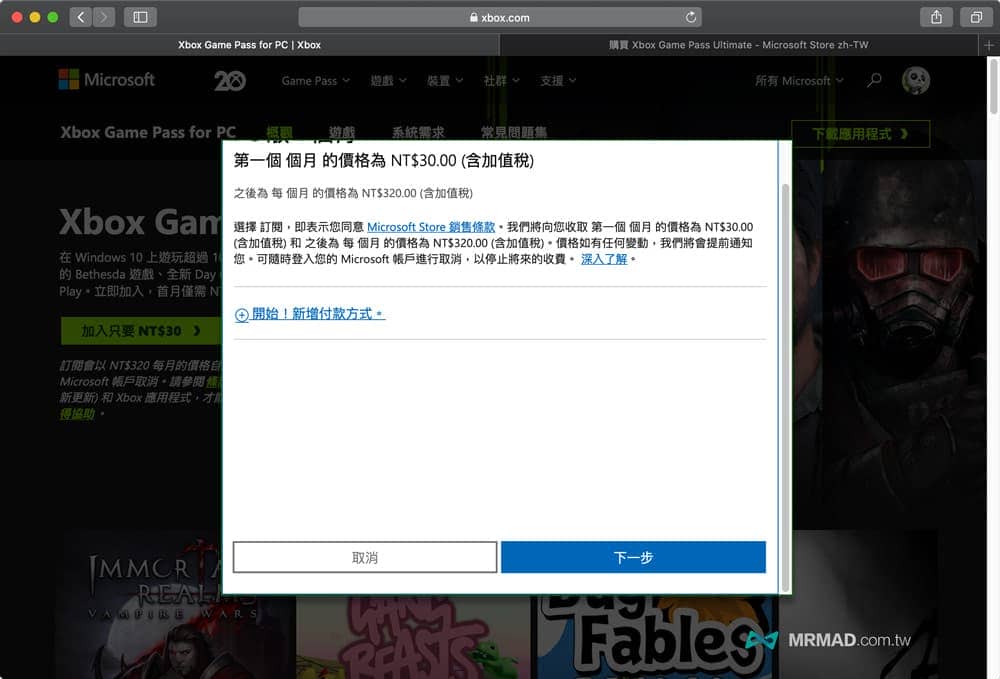Viewport: 1000px width, 679px height.
Task: Open the Safari share icon
Action: (936, 17)
